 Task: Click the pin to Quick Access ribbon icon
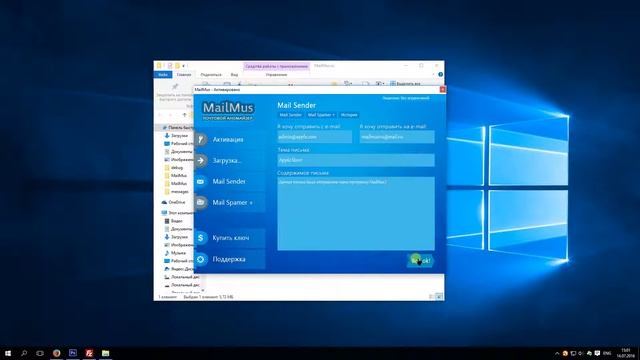click(175, 87)
